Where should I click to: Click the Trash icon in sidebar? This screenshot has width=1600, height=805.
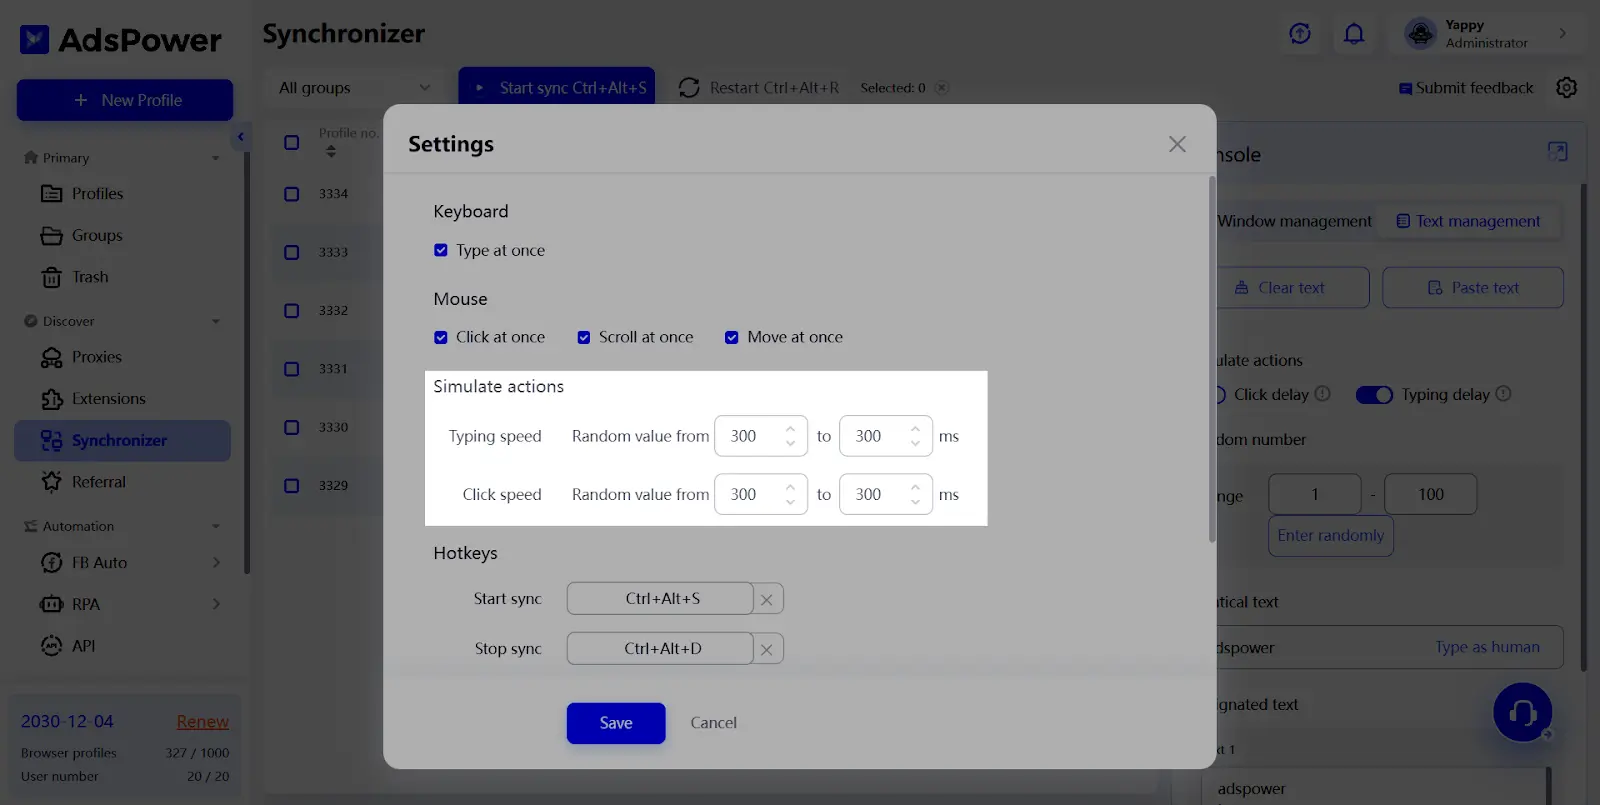point(52,278)
